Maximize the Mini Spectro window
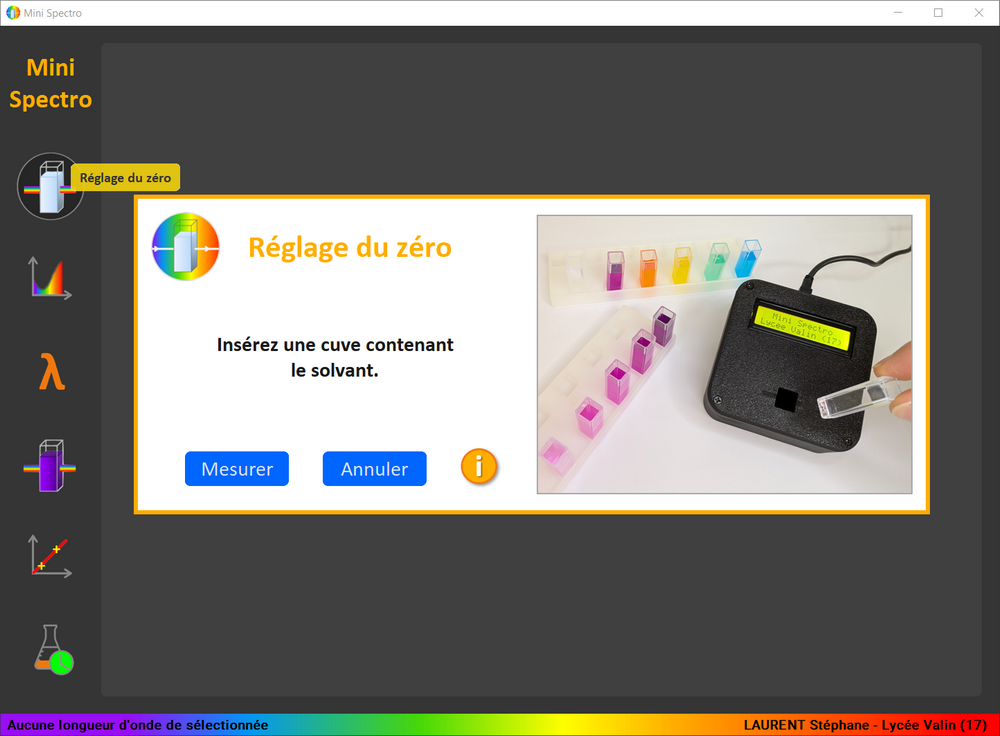Image resolution: width=1000 pixels, height=736 pixels. (x=938, y=13)
